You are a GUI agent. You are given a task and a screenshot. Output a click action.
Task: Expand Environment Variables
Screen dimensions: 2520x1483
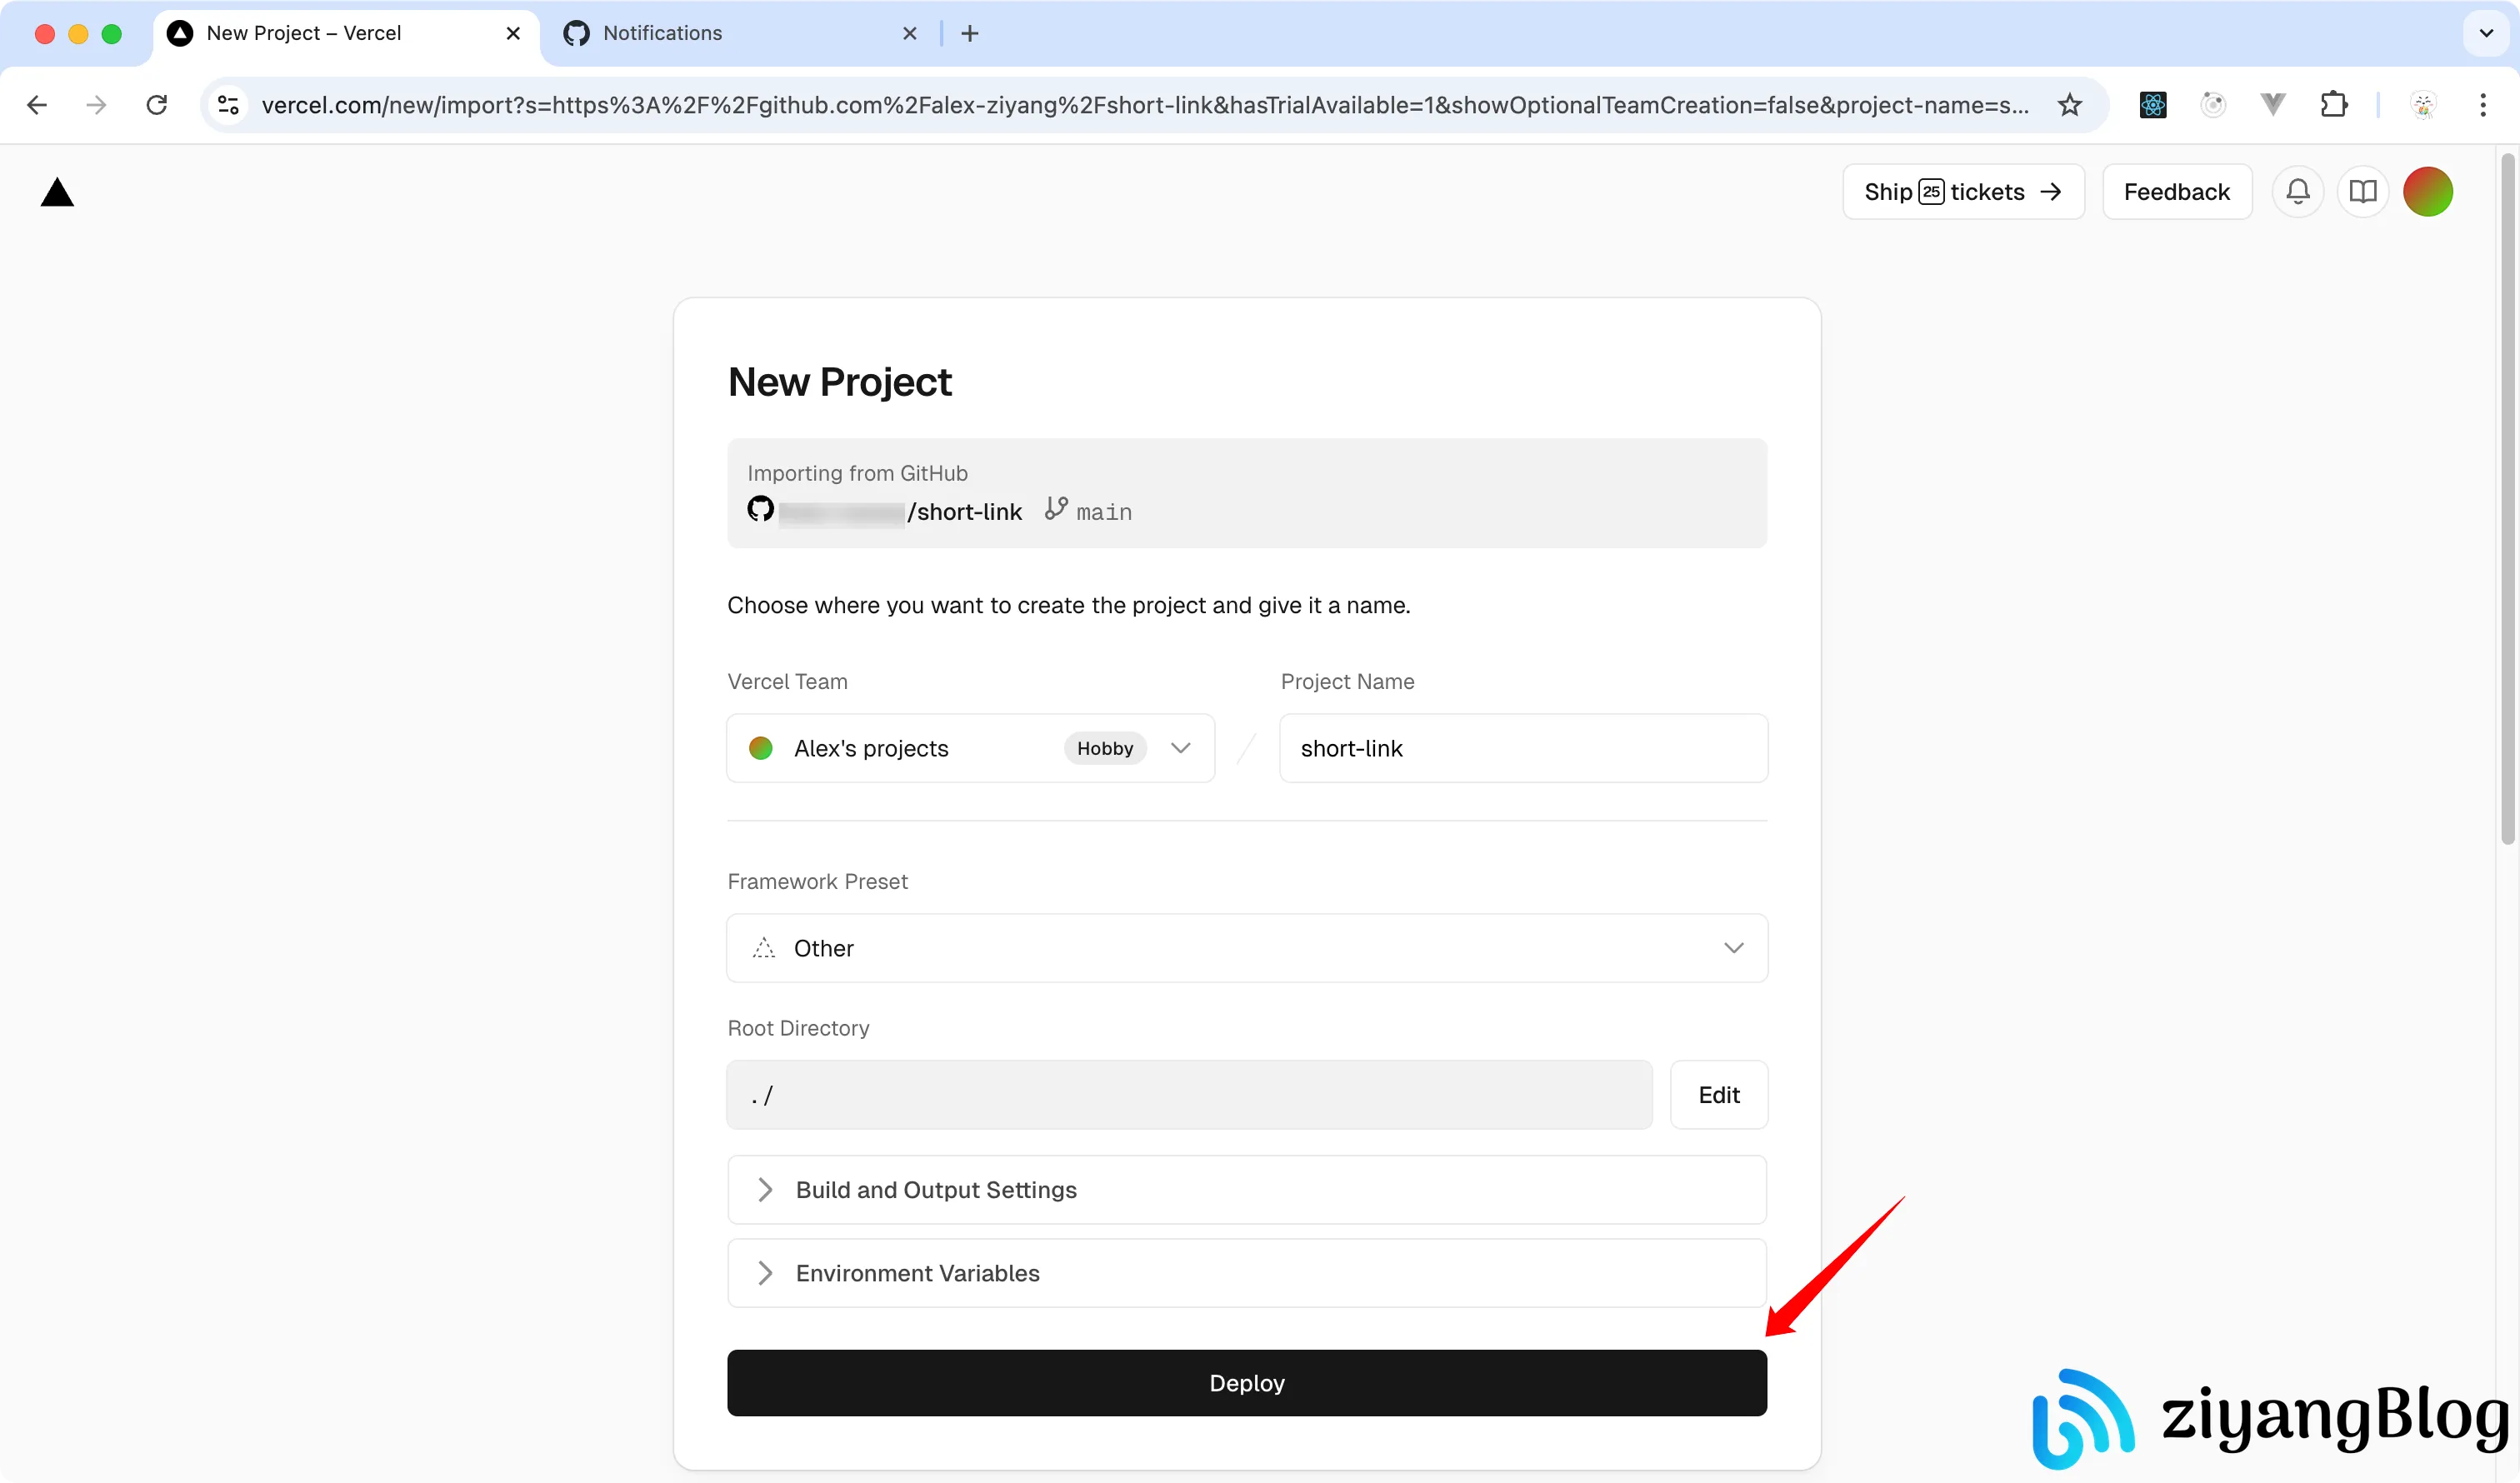tap(1247, 1273)
